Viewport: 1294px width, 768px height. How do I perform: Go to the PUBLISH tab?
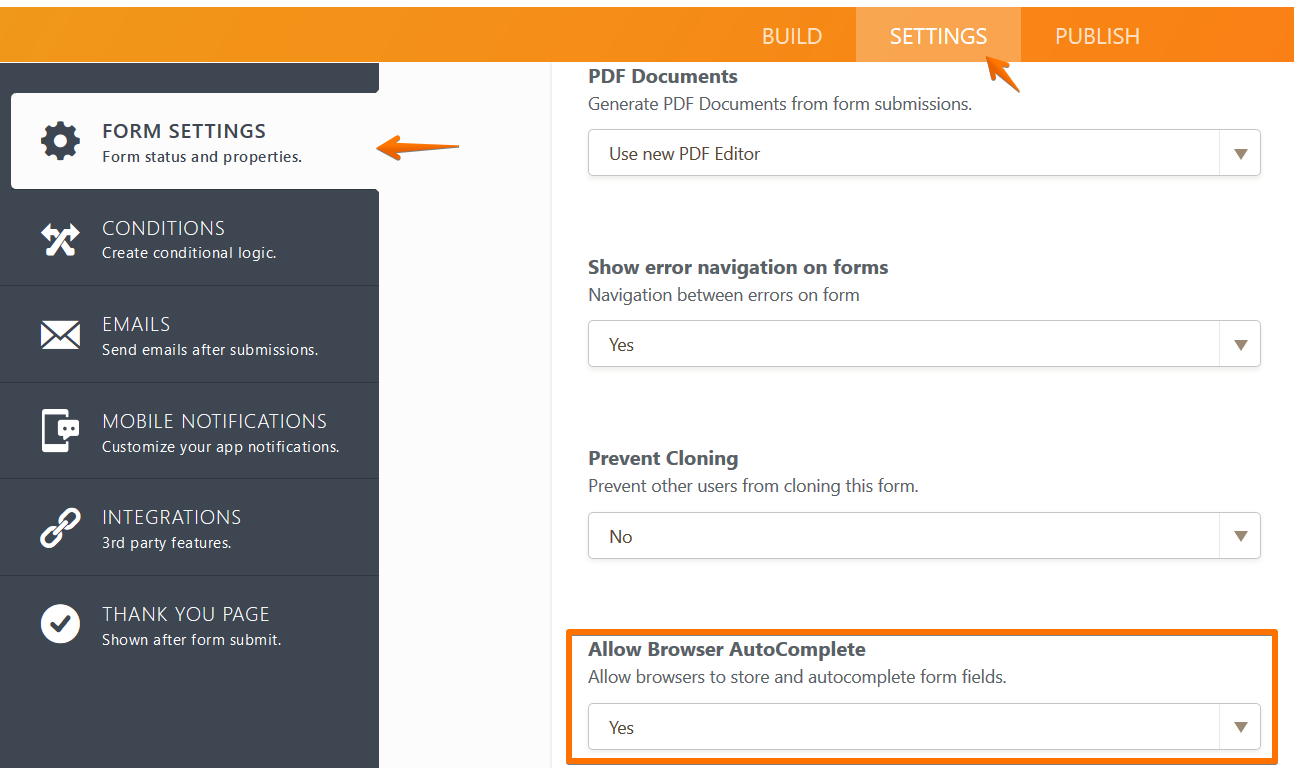(1097, 36)
